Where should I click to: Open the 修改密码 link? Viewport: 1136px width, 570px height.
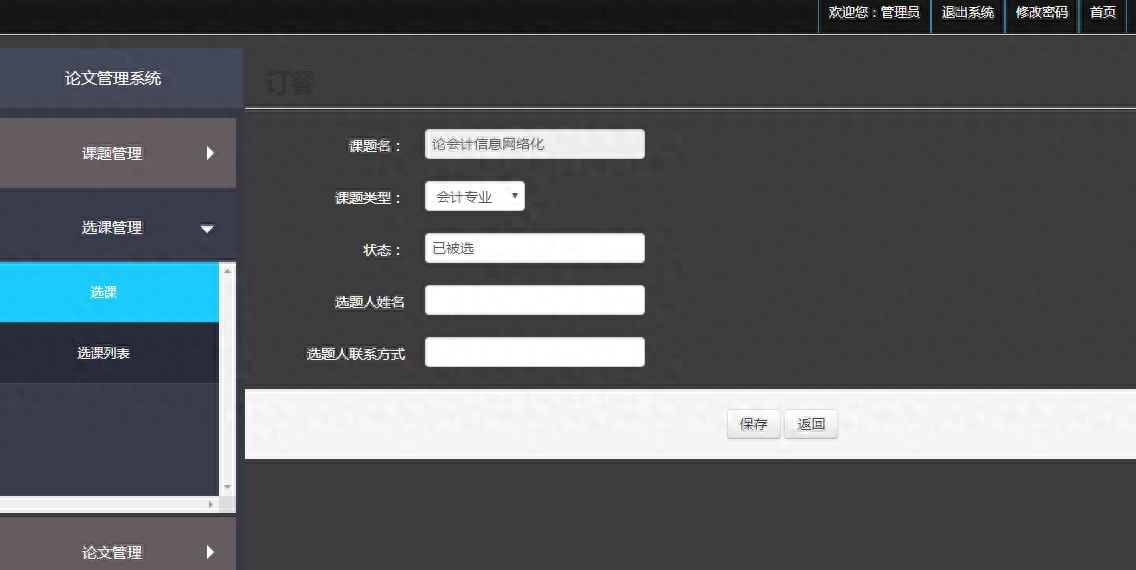(1041, 13)
